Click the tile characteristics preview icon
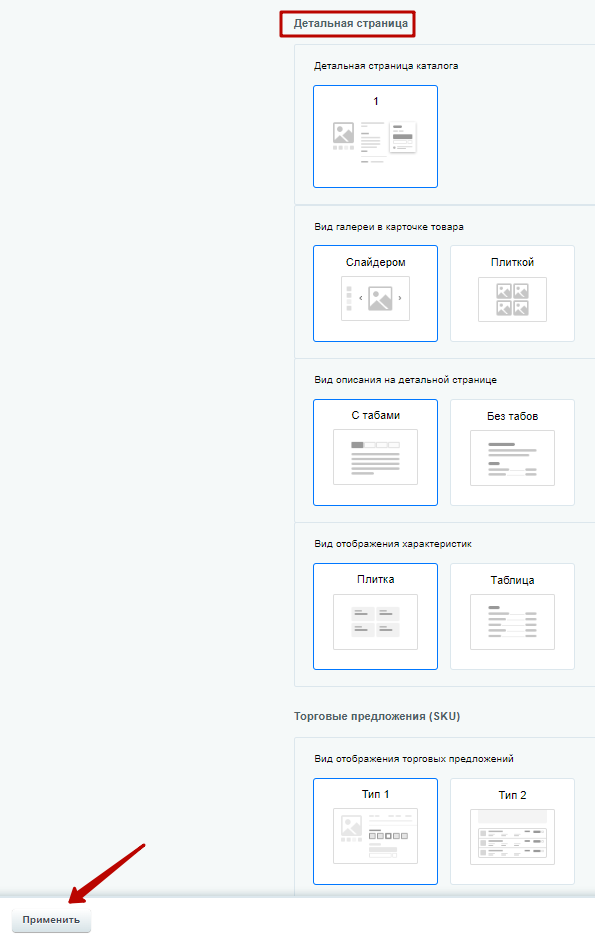Viewport: 595px width, 944px height. coord(375,622)
